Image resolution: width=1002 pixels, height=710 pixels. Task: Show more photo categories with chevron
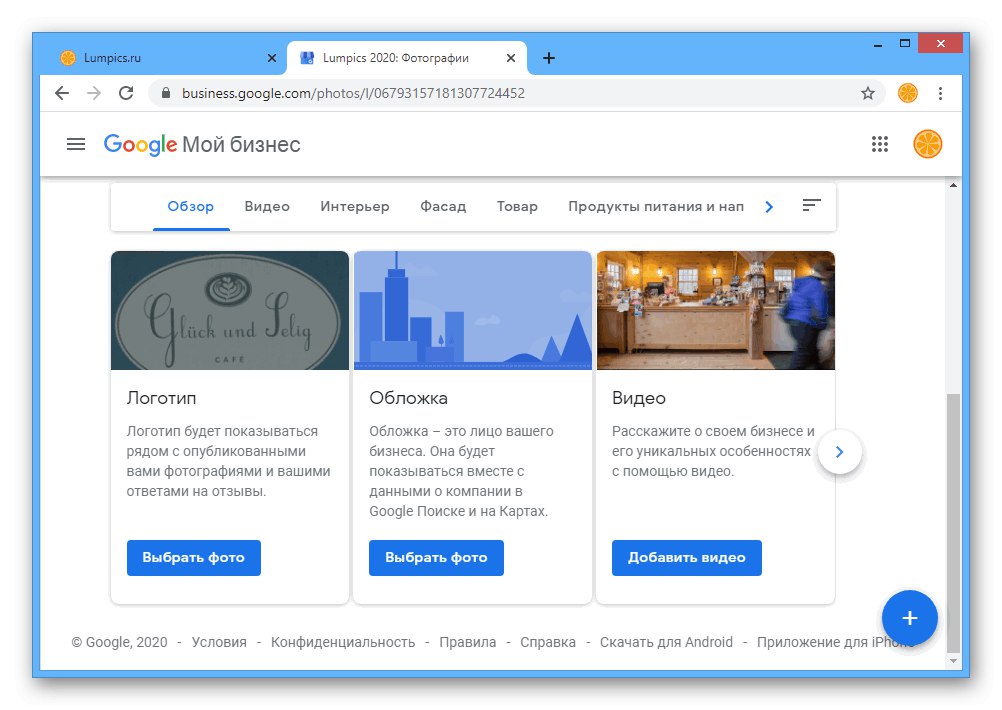pyautogui.click(x=769, y=206)
